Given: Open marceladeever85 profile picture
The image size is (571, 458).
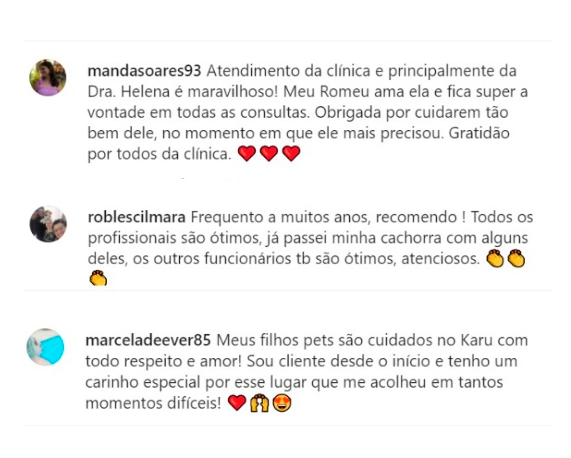Looking at the screenshot, I should click(46, 347).
